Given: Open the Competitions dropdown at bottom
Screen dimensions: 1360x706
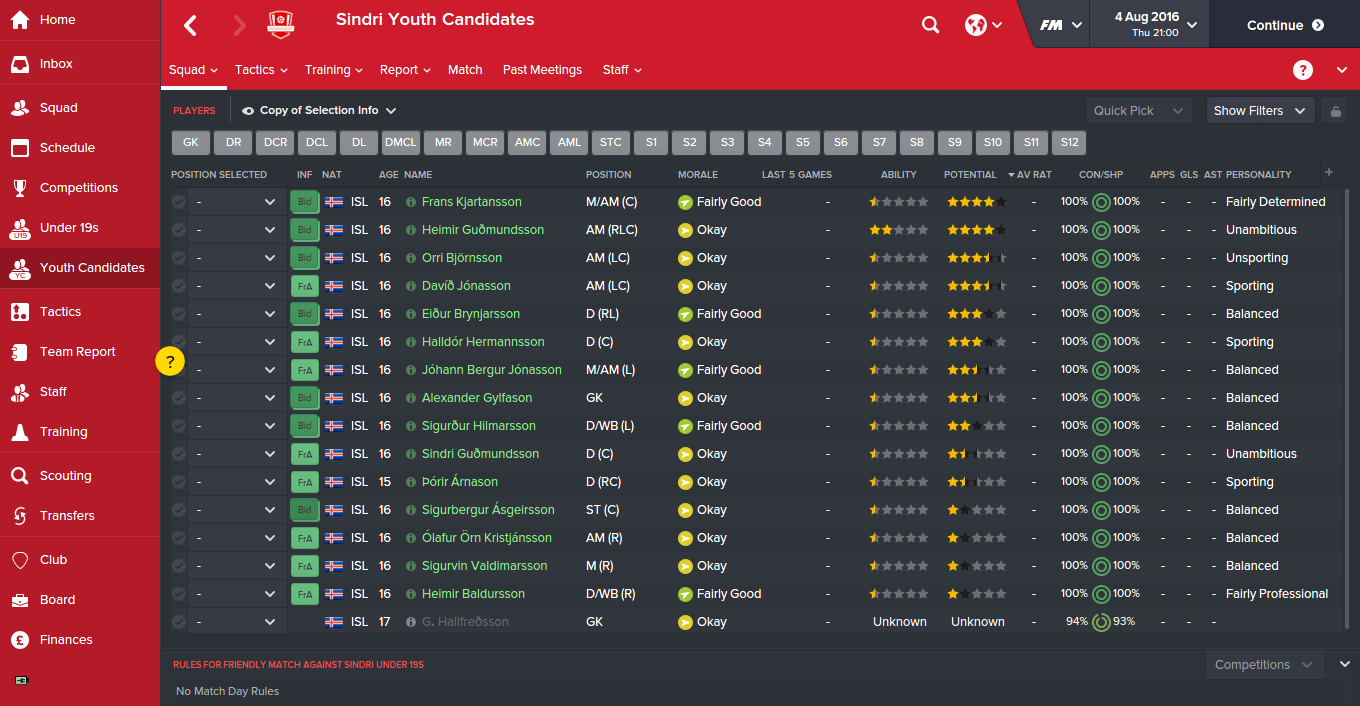Looking at the screenshot, I should pyautogui.click(x=1263, y=664).
